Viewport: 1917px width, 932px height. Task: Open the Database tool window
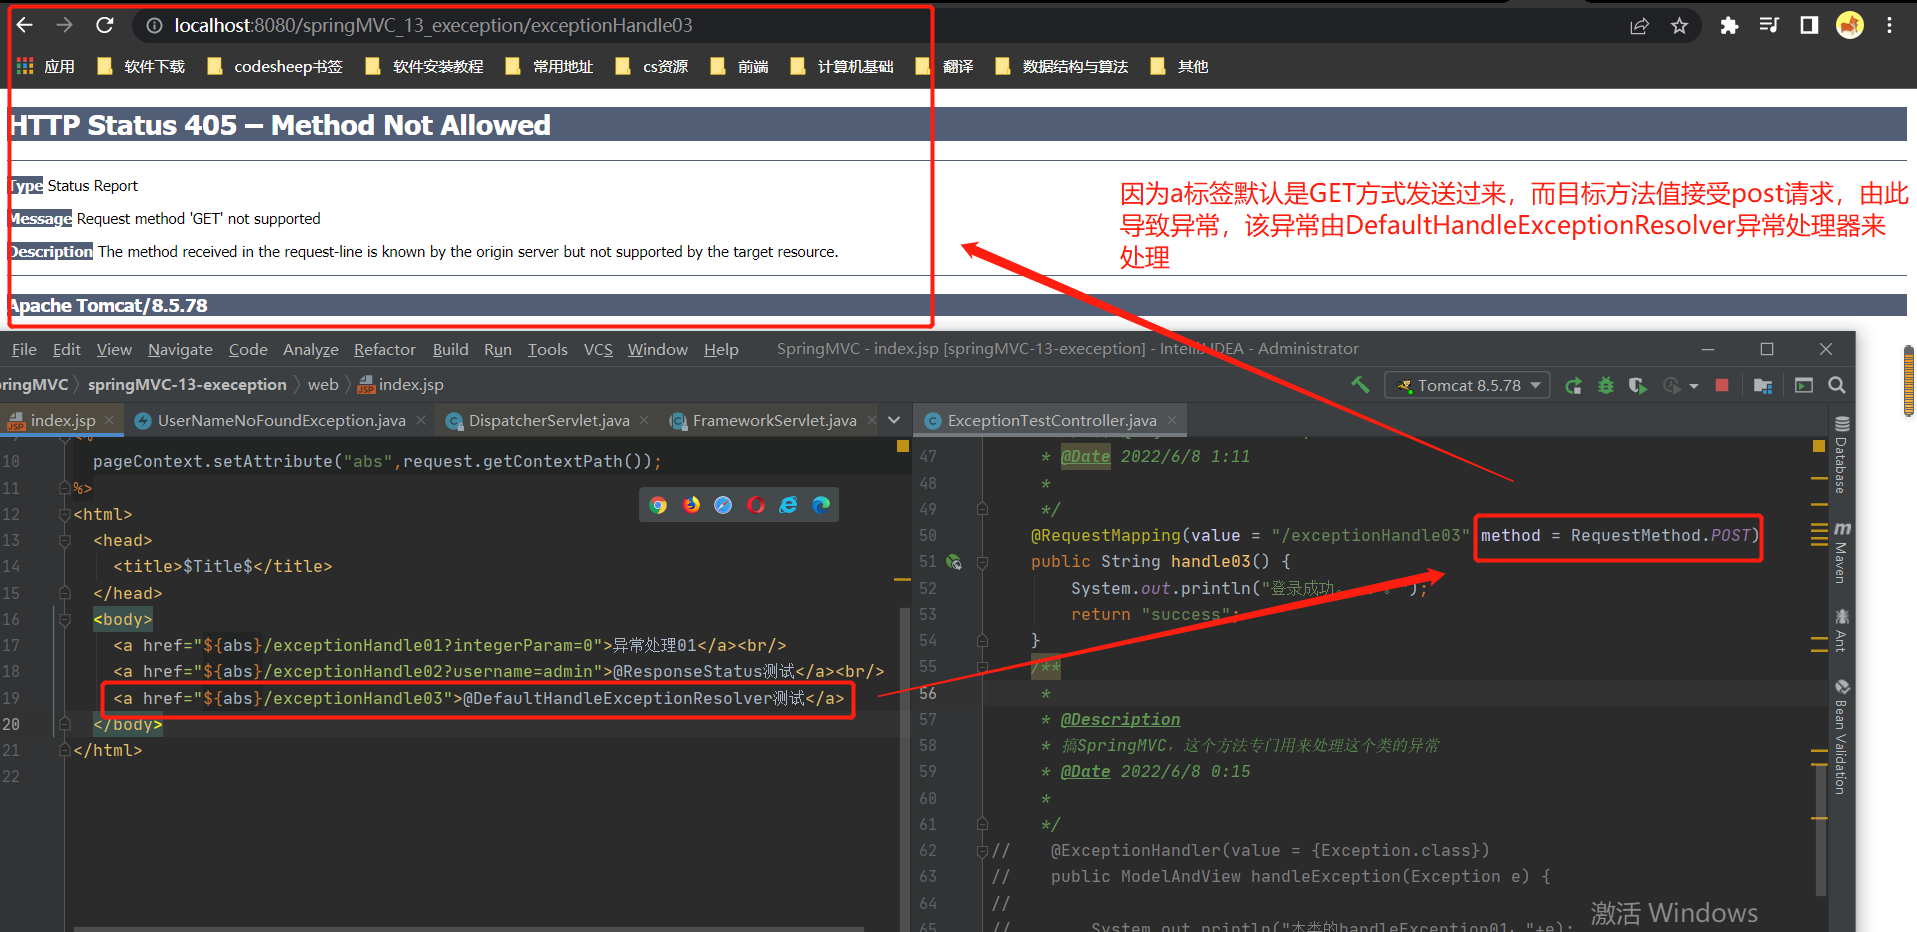coord(1841,455)
